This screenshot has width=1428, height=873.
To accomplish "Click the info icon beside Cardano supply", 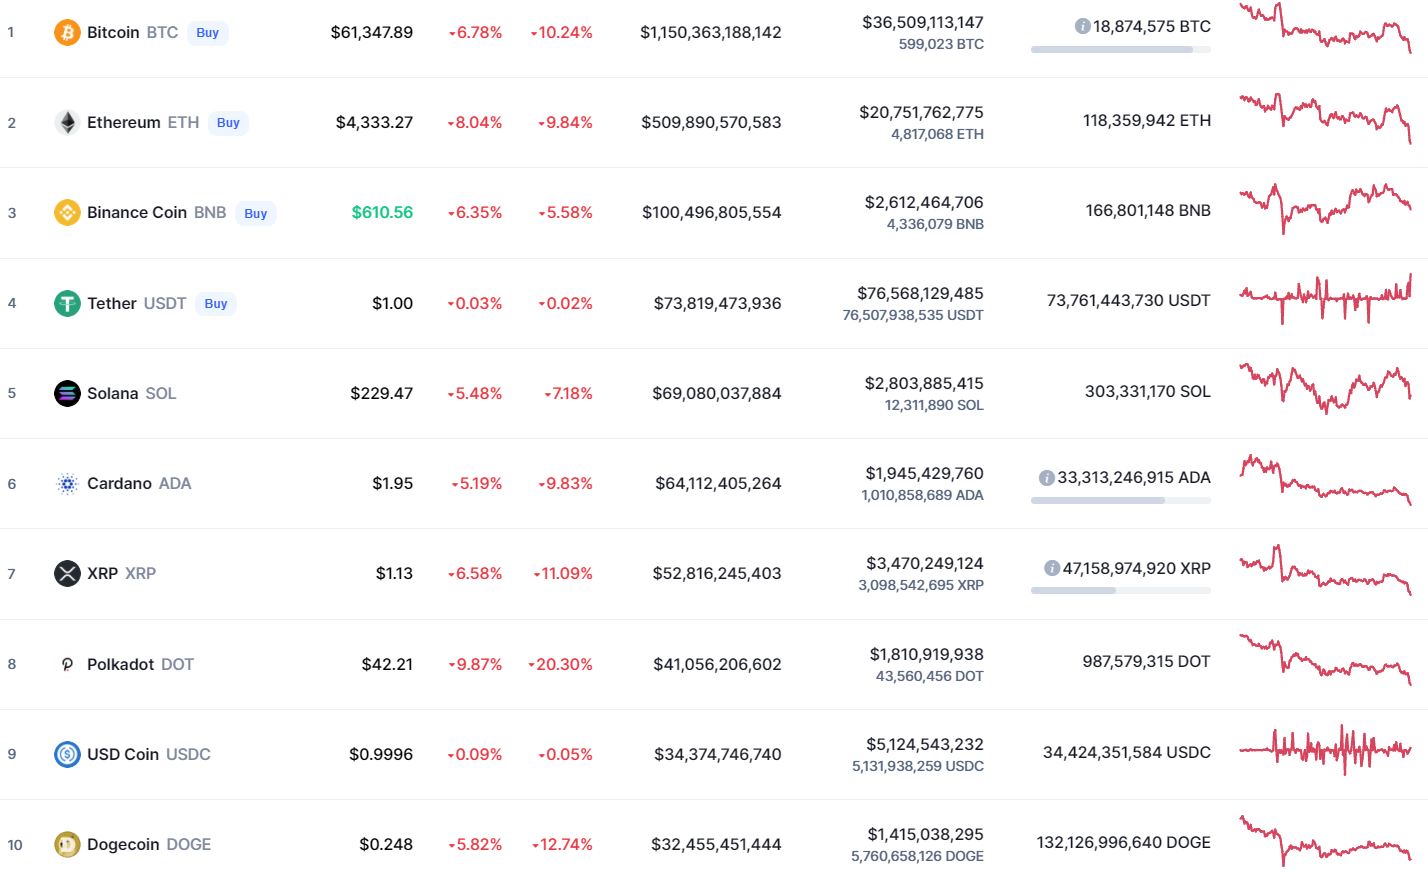I will coord(1046,478).
